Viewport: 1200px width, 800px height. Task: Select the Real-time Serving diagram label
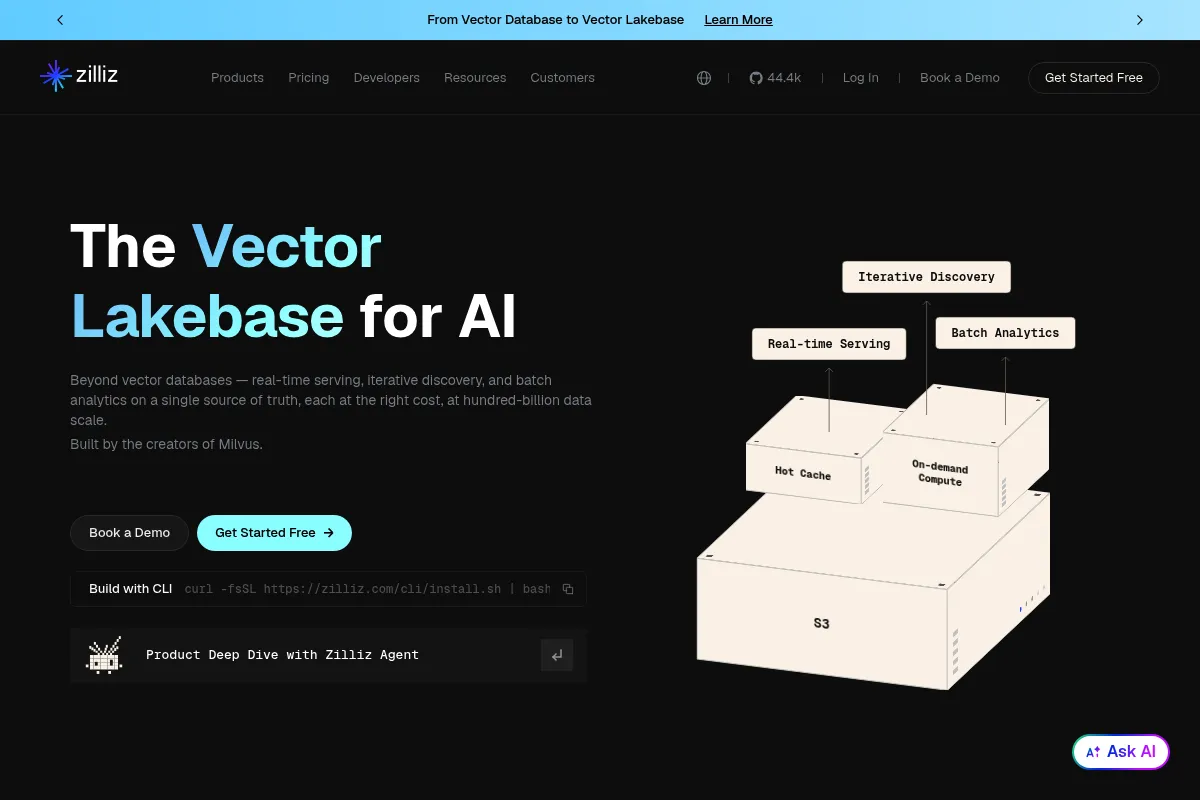[829, 344]
